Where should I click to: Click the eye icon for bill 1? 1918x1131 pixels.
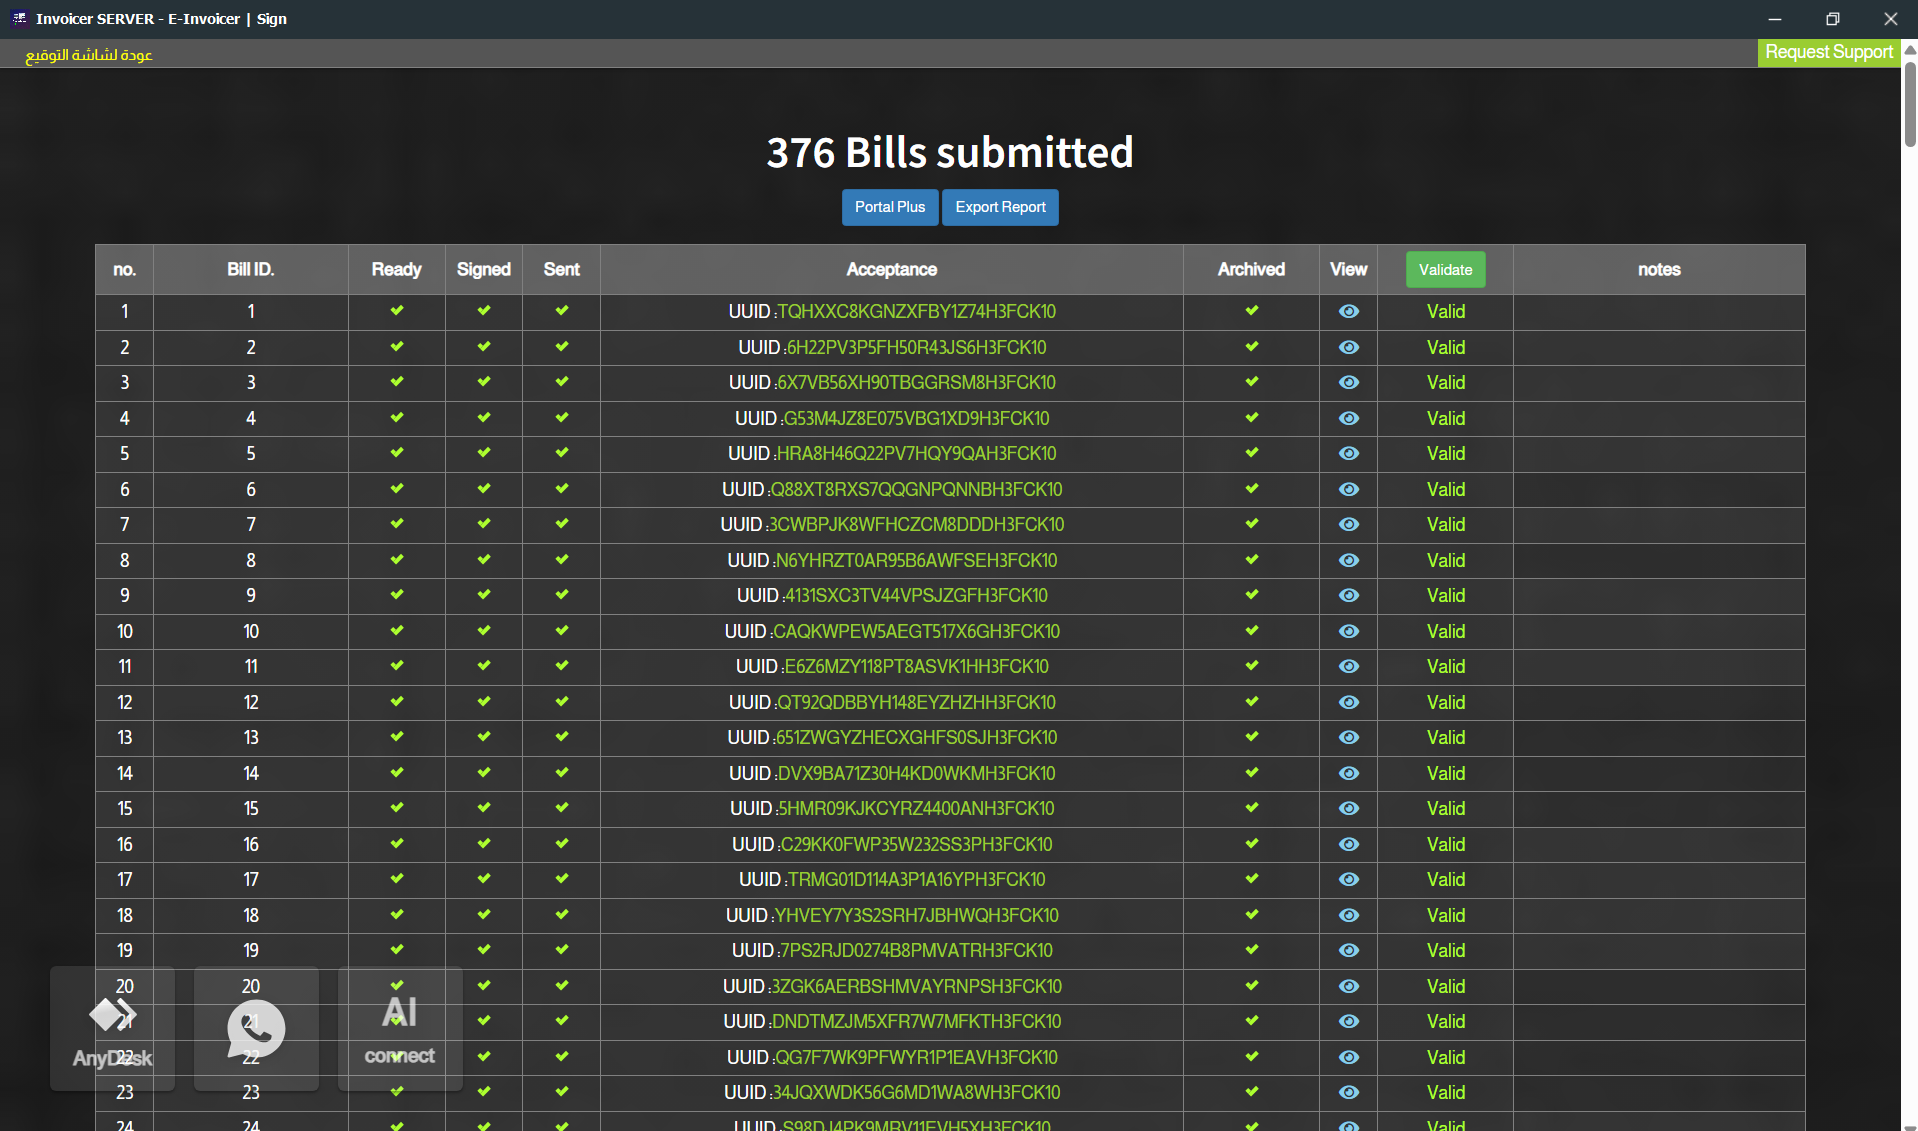tap(1348, 312)
